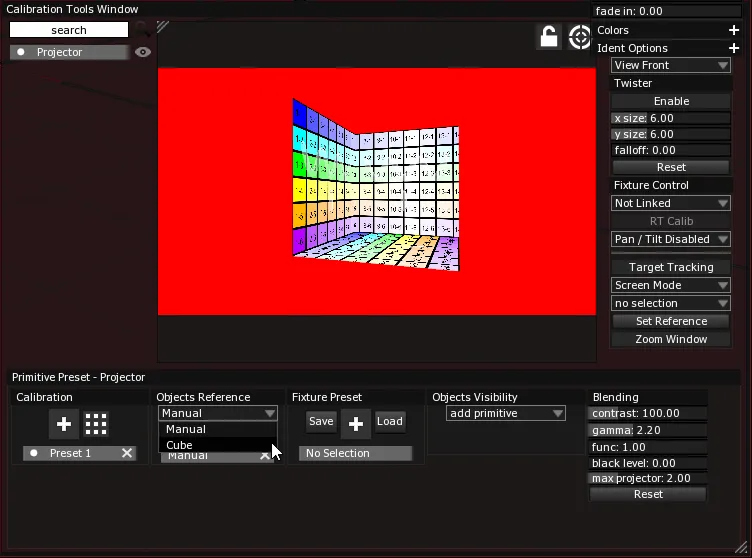Click the Twister Enable button
The image size is (752, 558).
[671, 101]
